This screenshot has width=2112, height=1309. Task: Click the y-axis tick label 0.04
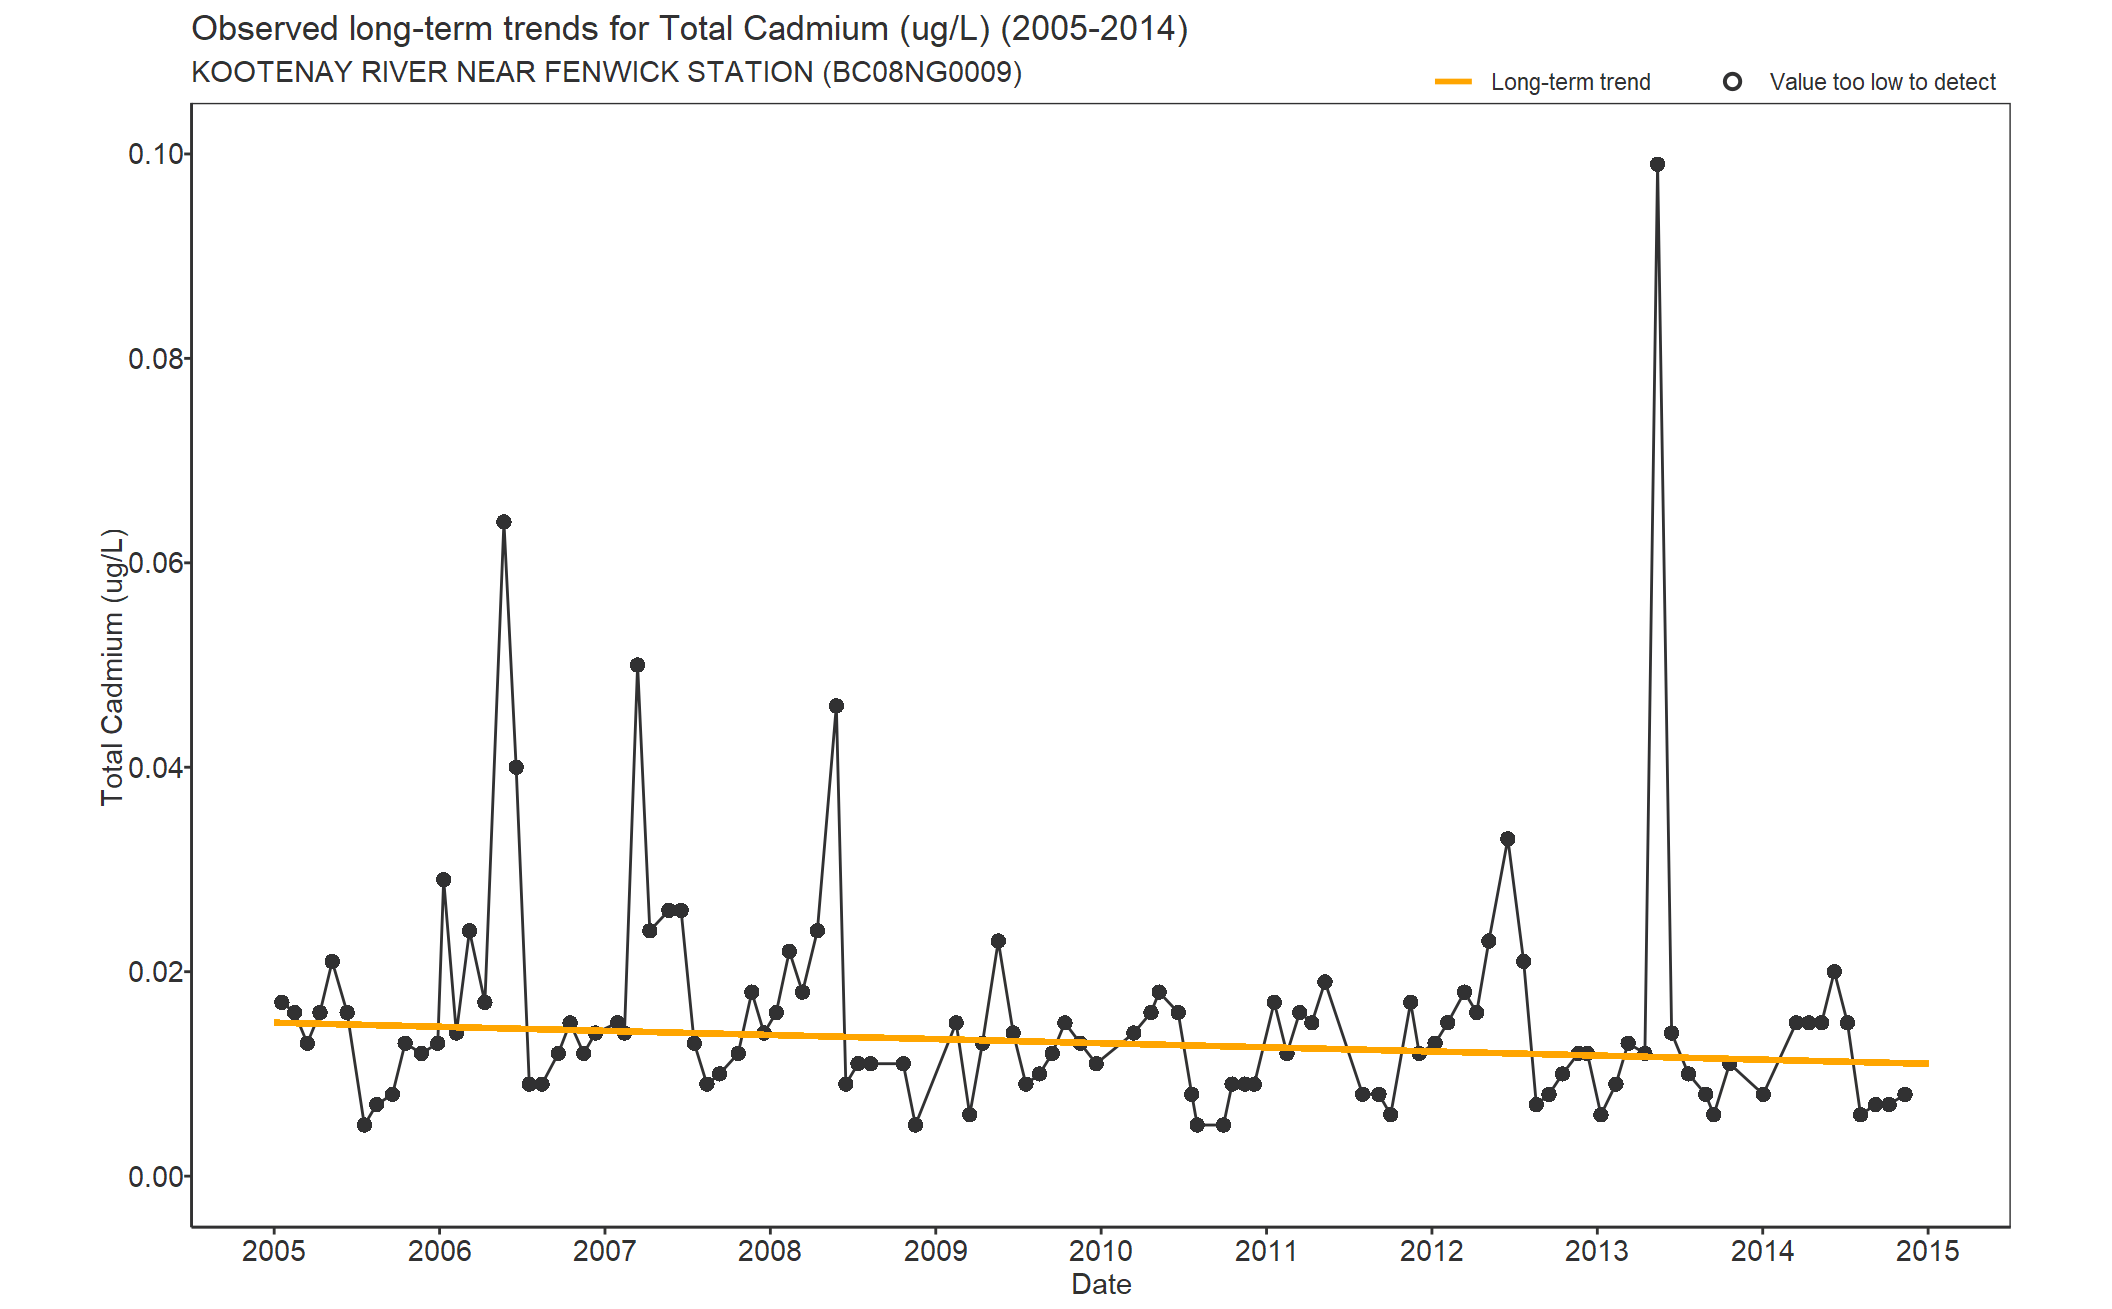point(156,767)
